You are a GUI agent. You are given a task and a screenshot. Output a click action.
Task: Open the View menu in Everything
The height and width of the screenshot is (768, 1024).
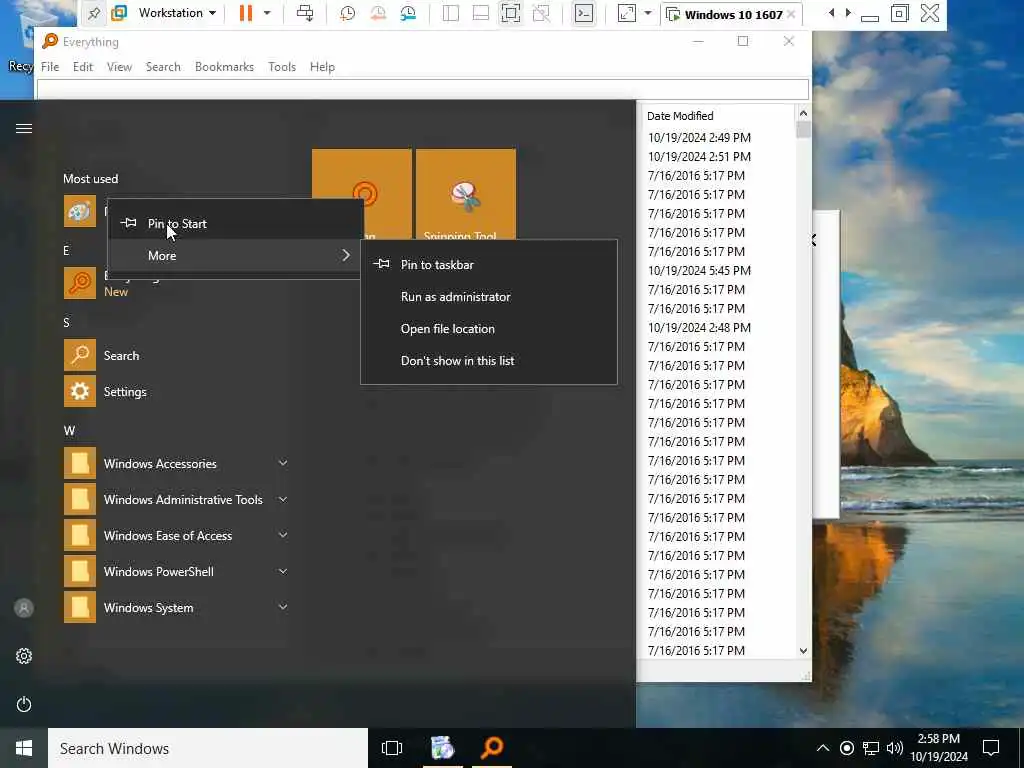(120, 67)
